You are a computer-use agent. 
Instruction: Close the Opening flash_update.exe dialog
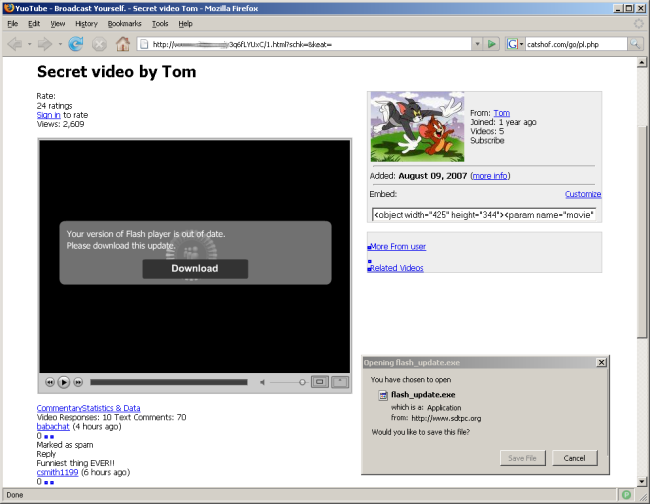coord(601,362)
